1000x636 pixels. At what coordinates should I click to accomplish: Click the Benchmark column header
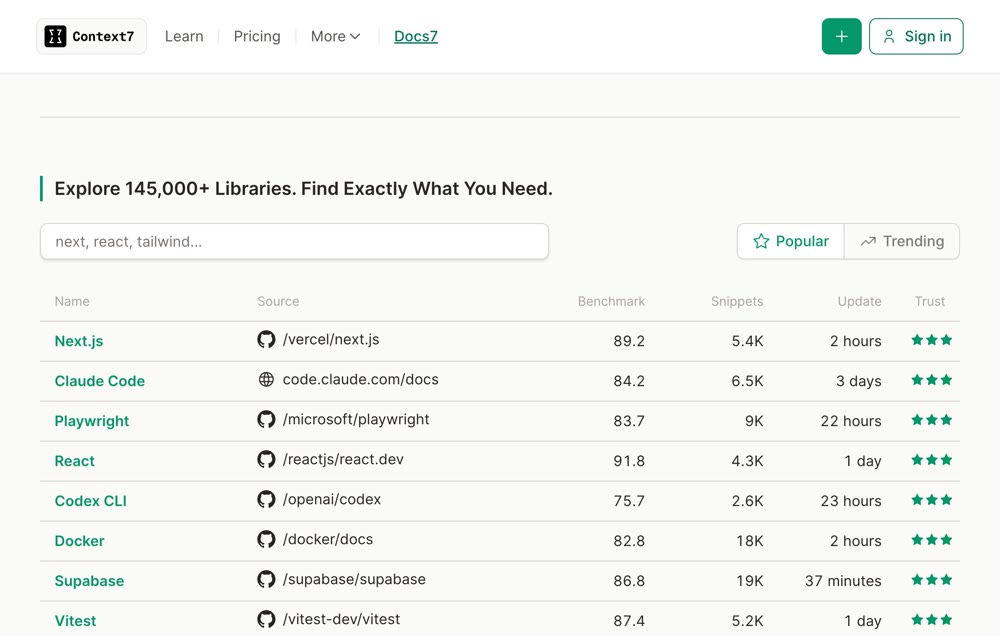coord(612,301)
